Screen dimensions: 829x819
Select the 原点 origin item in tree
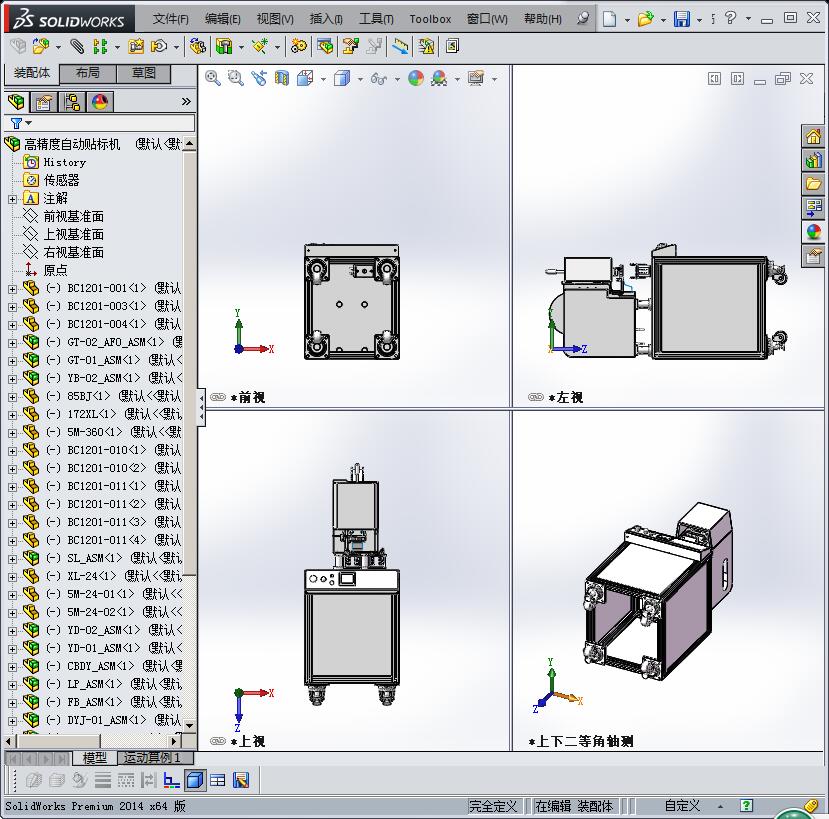[x=56, y=270]
